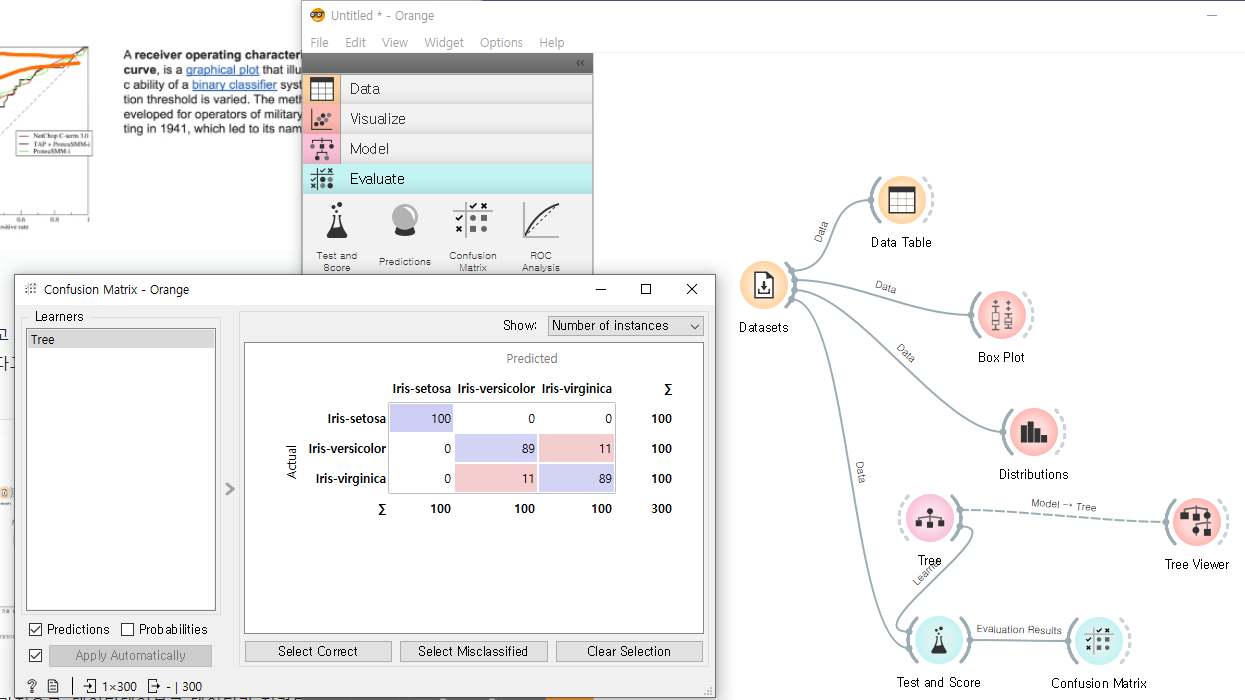Click the Tree node on canvas
The image size is (1245, 700).
pos(930,519)
